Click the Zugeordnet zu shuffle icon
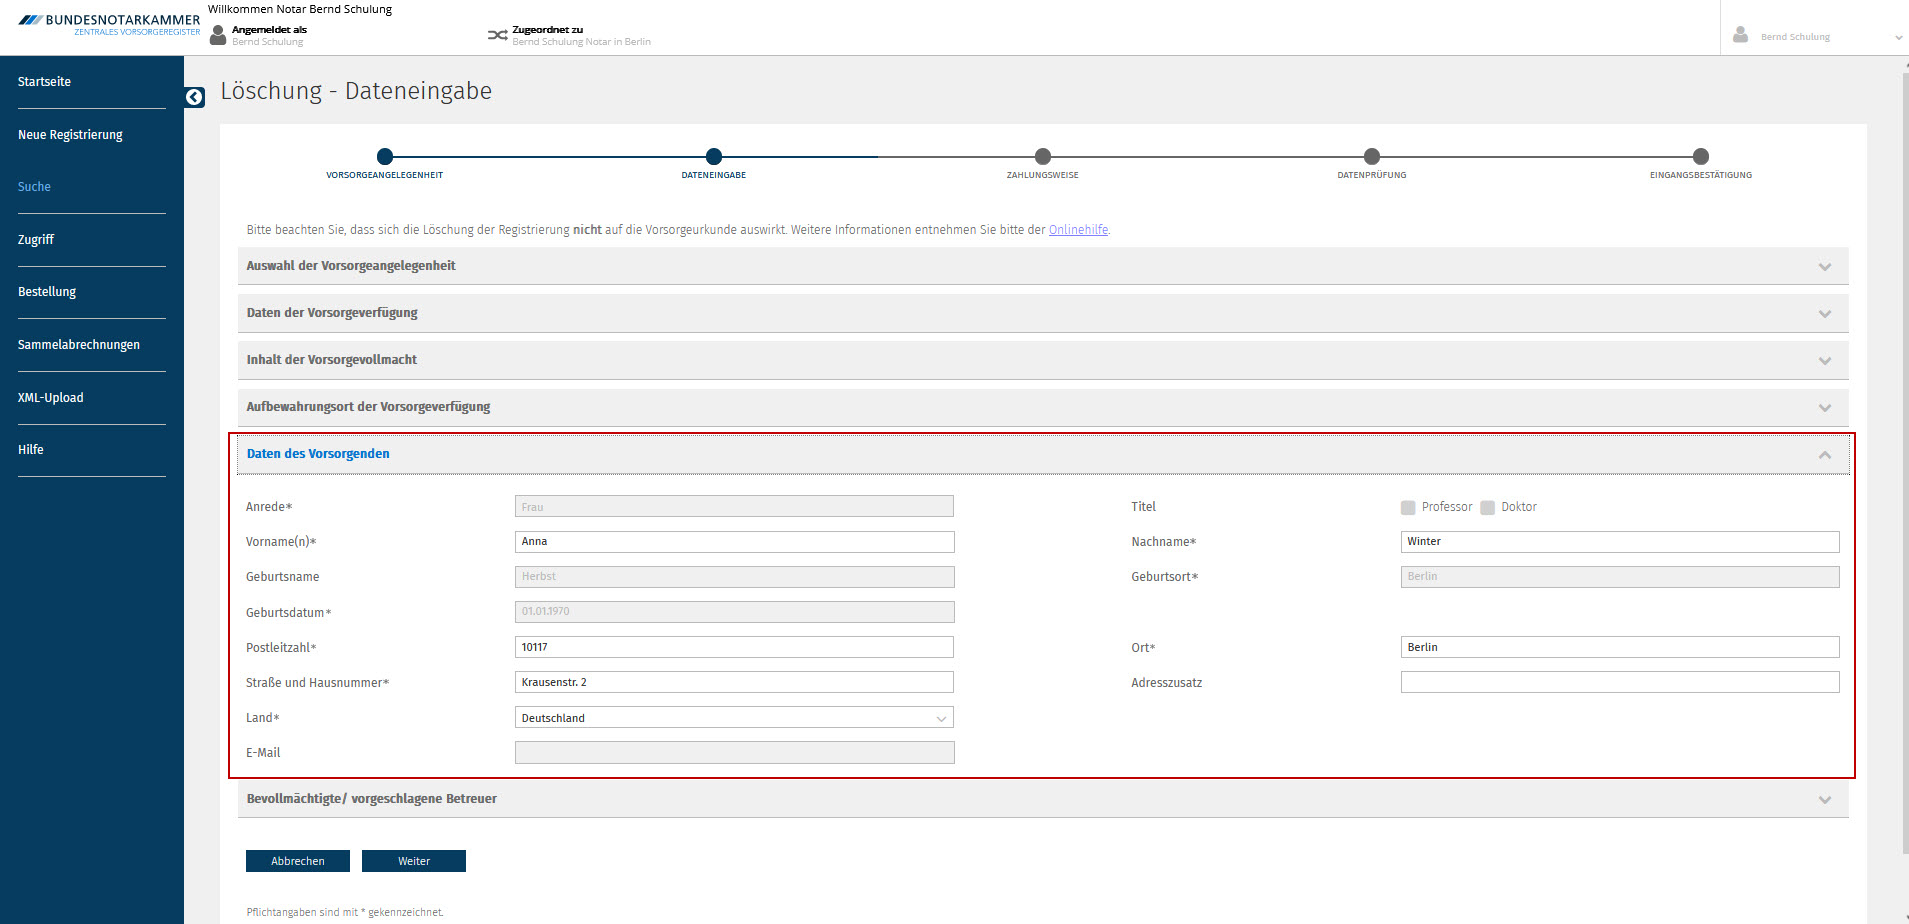Screen dimensions: 1909x924 [x=497, y=36]
